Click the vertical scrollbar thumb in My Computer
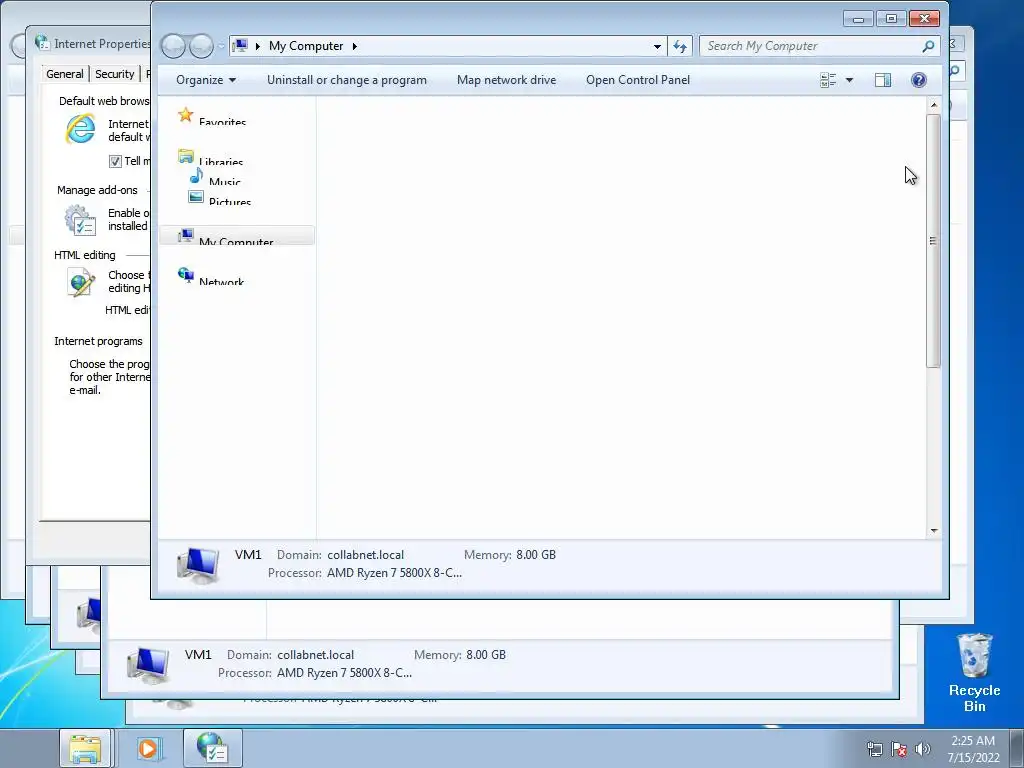The height and width of the screenshot is (768, 1024). [933, 241]
